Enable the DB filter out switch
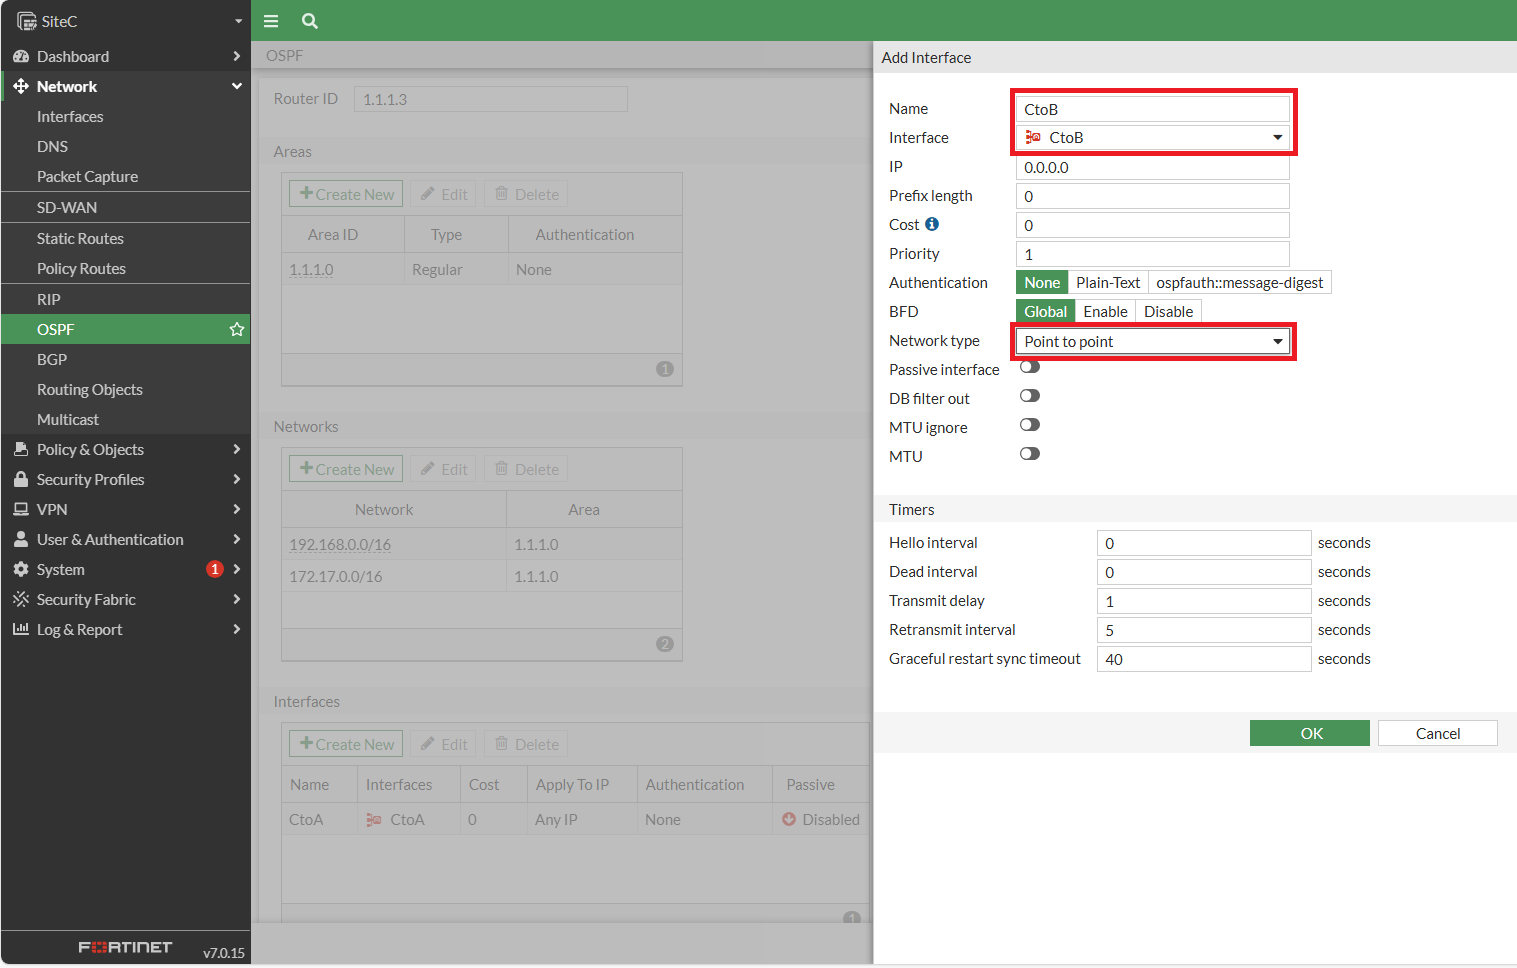This screenshot has width=1517, height=968. click(x=1030, y=396)
